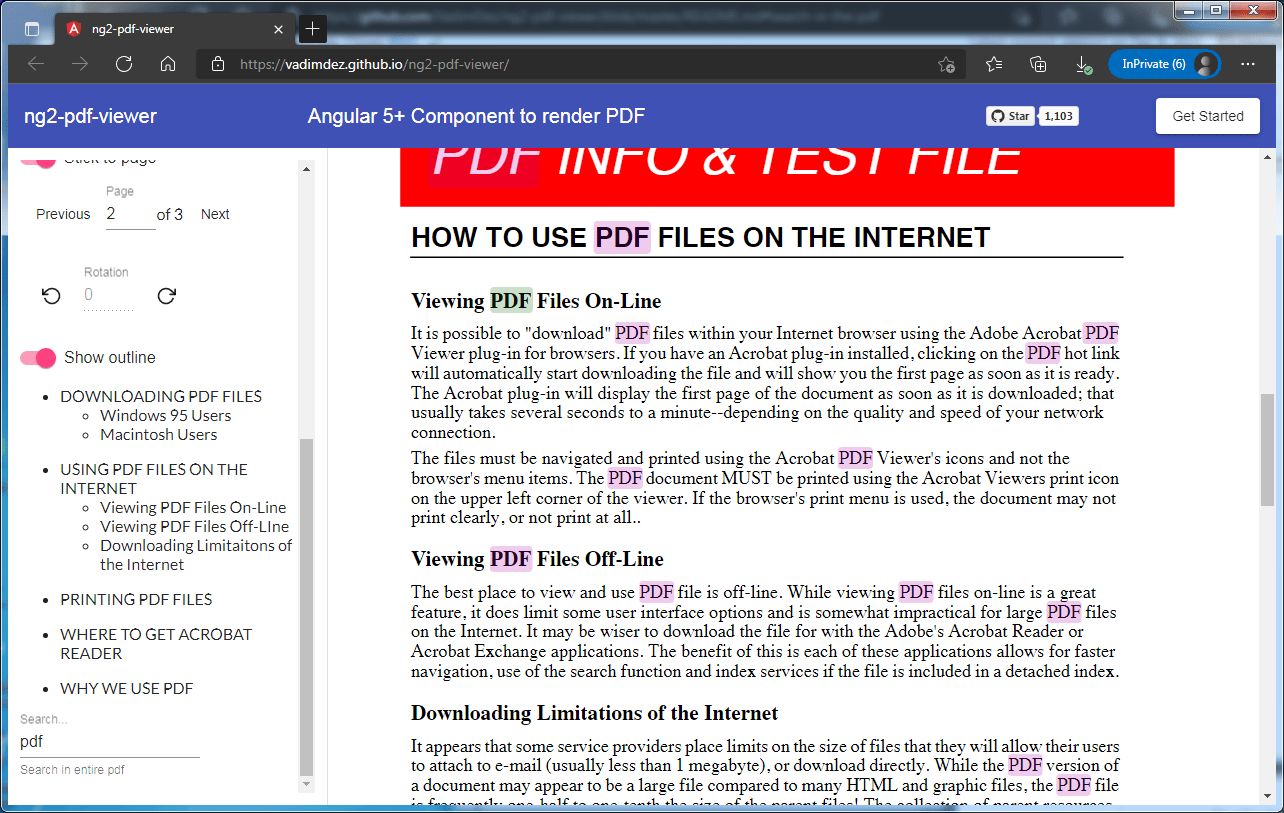The width and height of the screenshot is (1284, 813).
Task: Click the Page number input field
Action: 130,213
